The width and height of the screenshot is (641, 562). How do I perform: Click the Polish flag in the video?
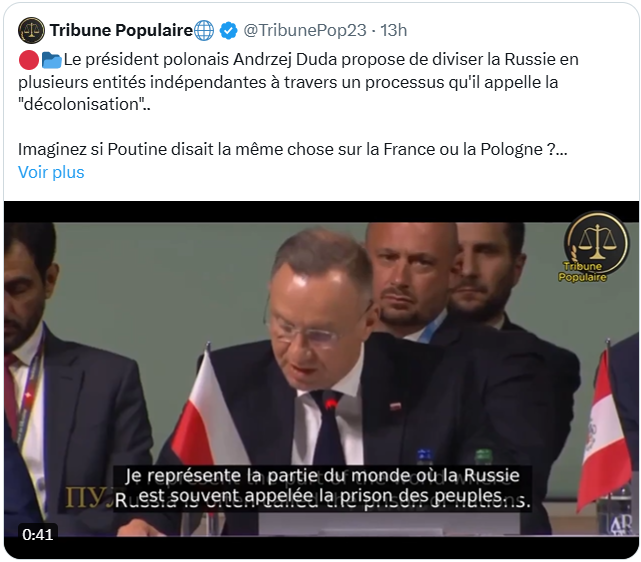click(211, 411)
